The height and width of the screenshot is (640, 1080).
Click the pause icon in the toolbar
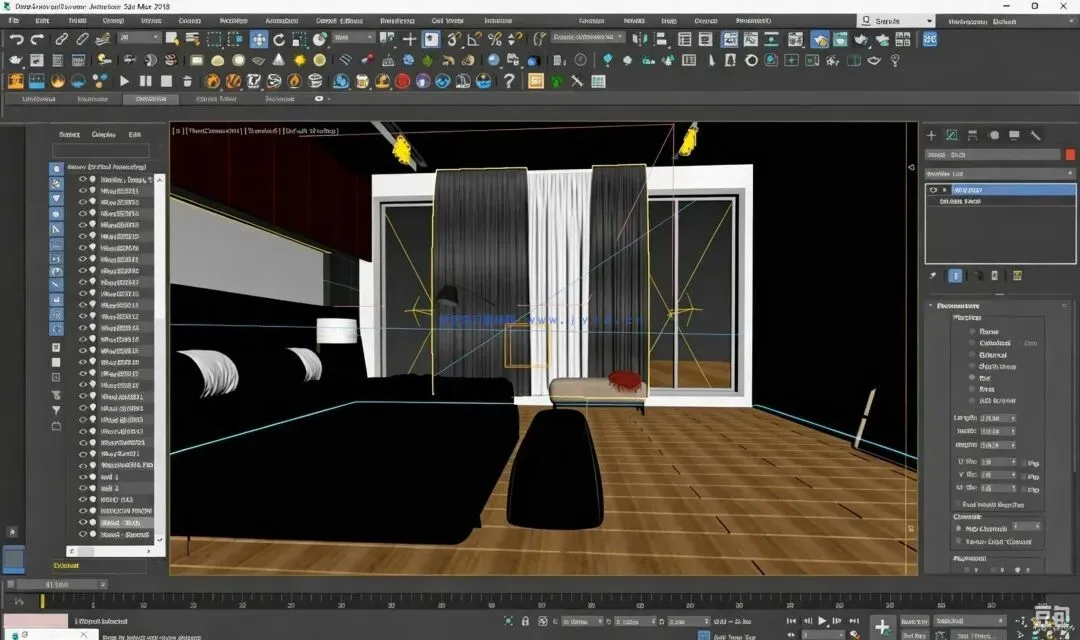(x=145, y=81)
